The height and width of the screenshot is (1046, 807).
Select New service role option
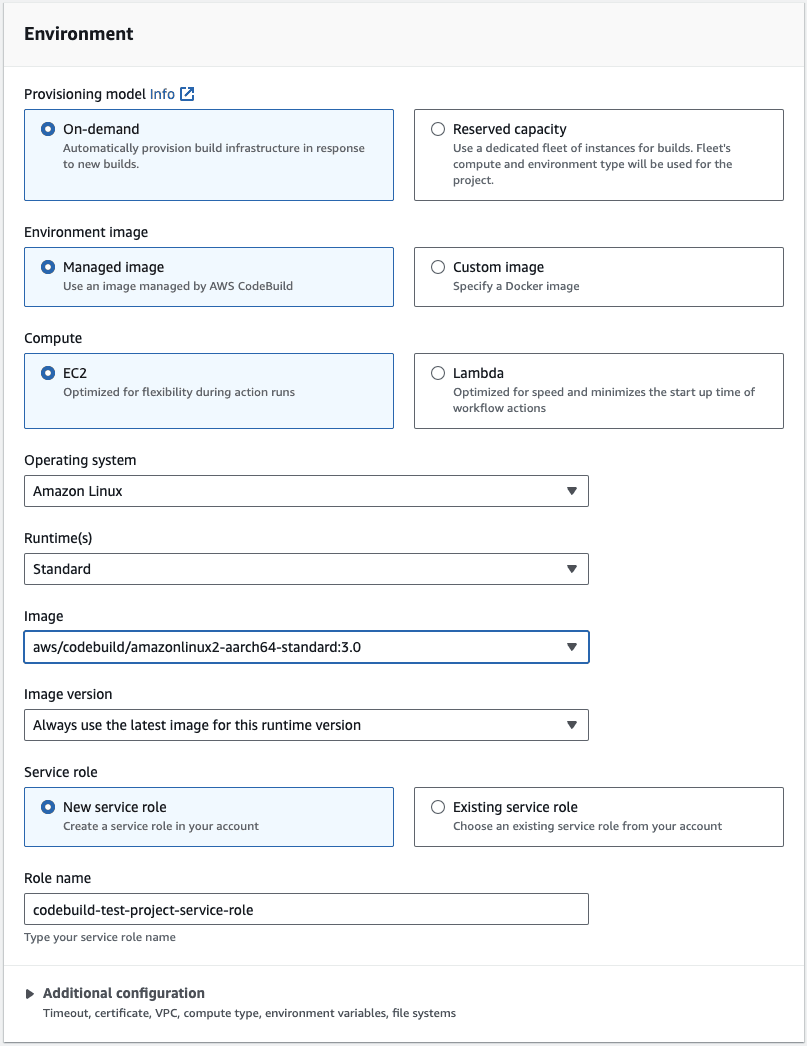pos(48,807)
